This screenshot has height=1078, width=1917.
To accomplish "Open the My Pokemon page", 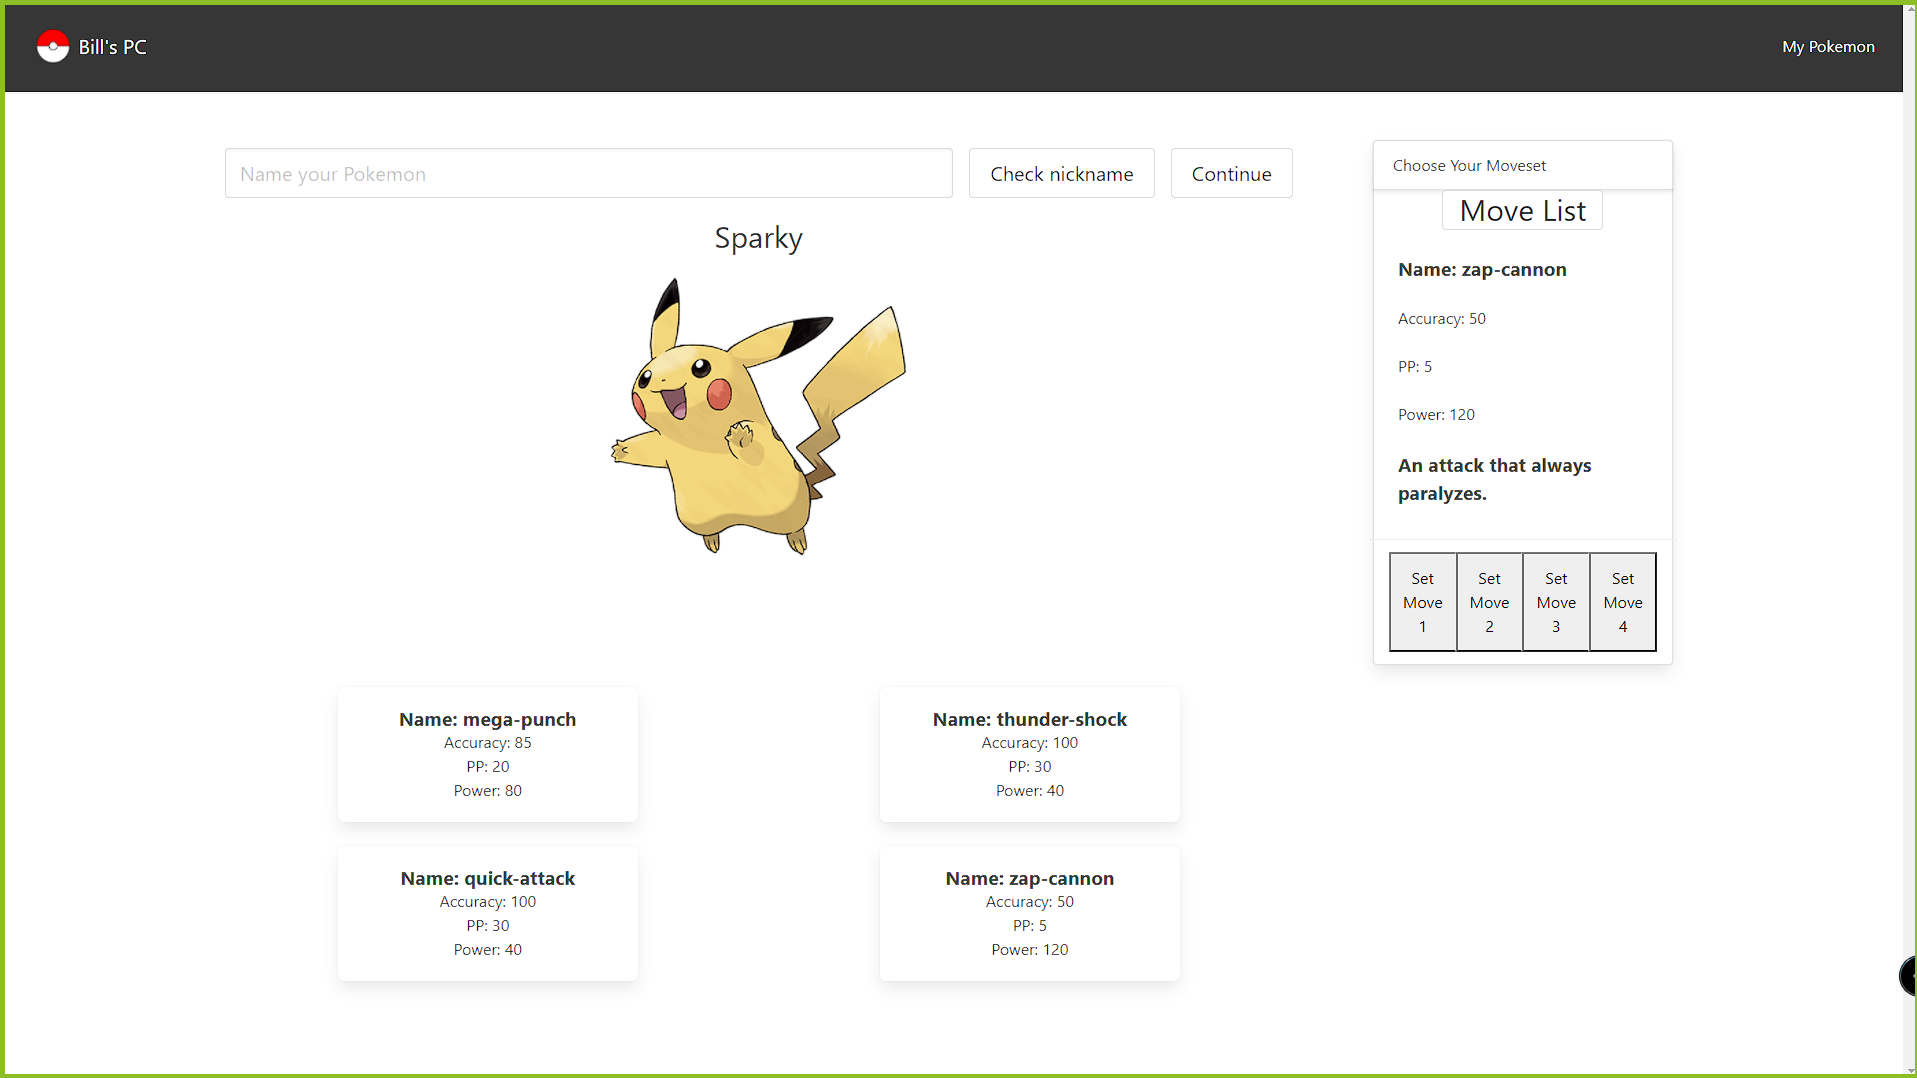I will (1828, 46).
